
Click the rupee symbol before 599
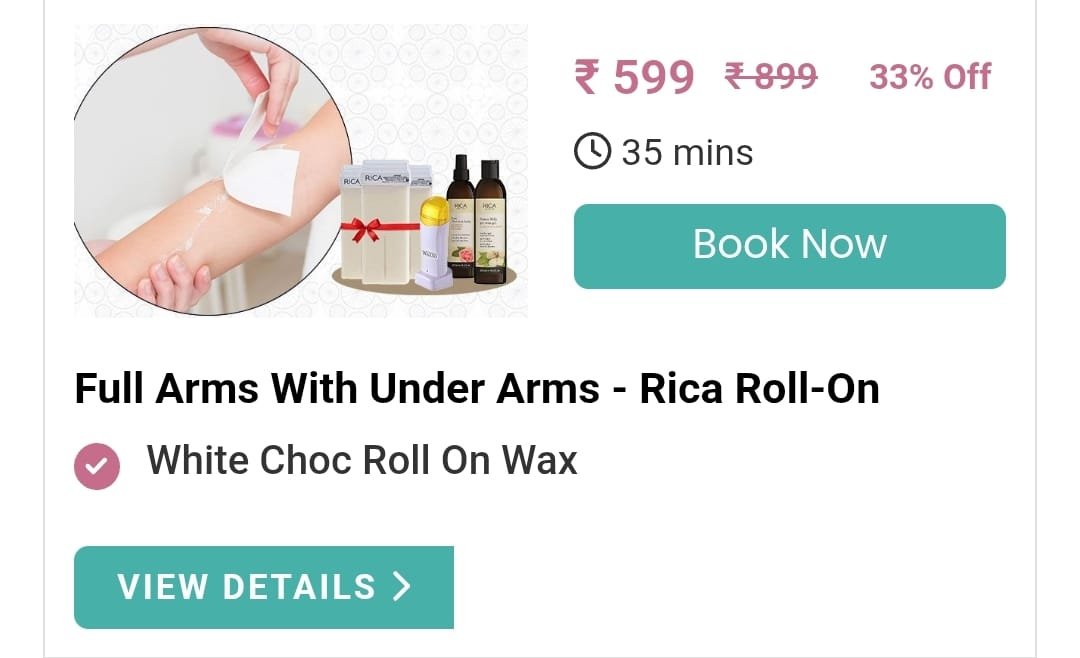pyautogui.click(x=587, y=76)
